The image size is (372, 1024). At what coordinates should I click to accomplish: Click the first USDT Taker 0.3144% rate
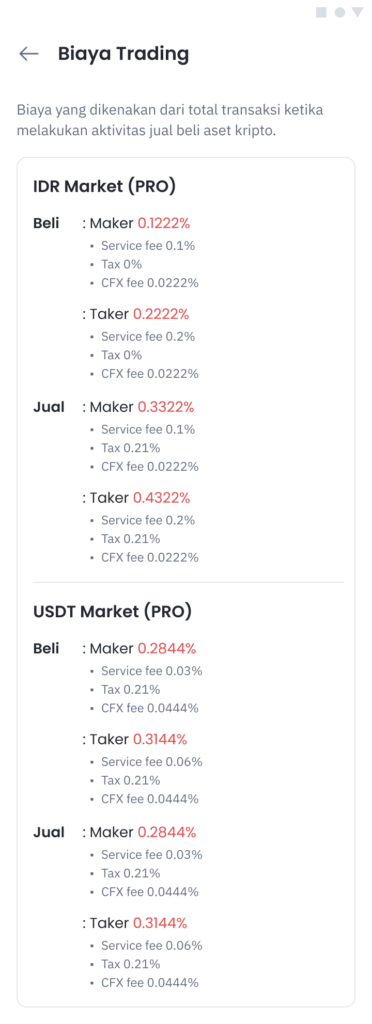[161, 739]
